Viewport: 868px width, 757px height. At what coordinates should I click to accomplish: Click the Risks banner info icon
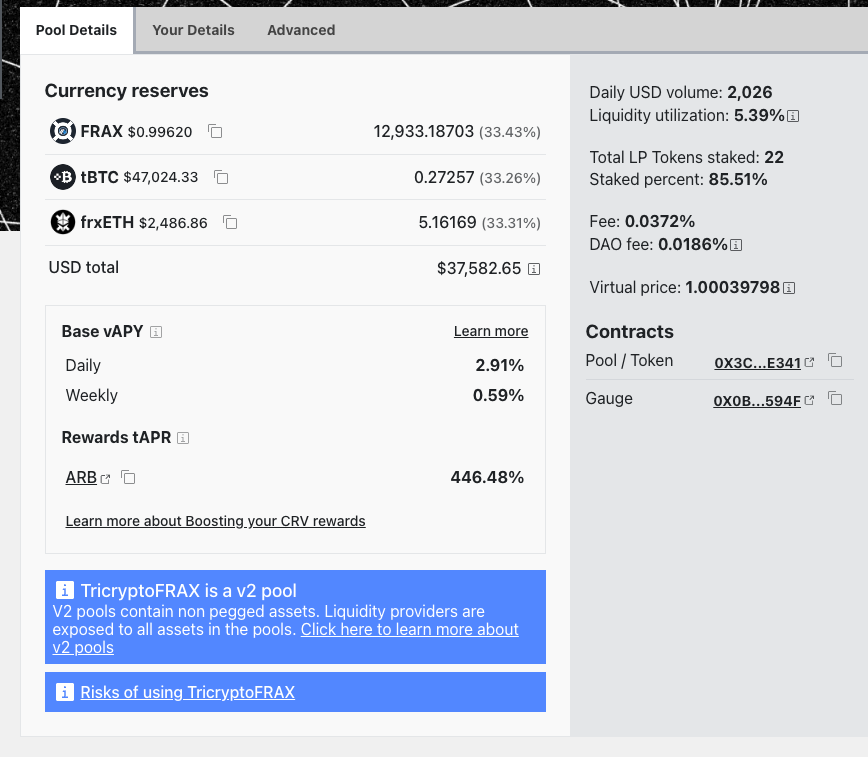[x=65, y=692]
